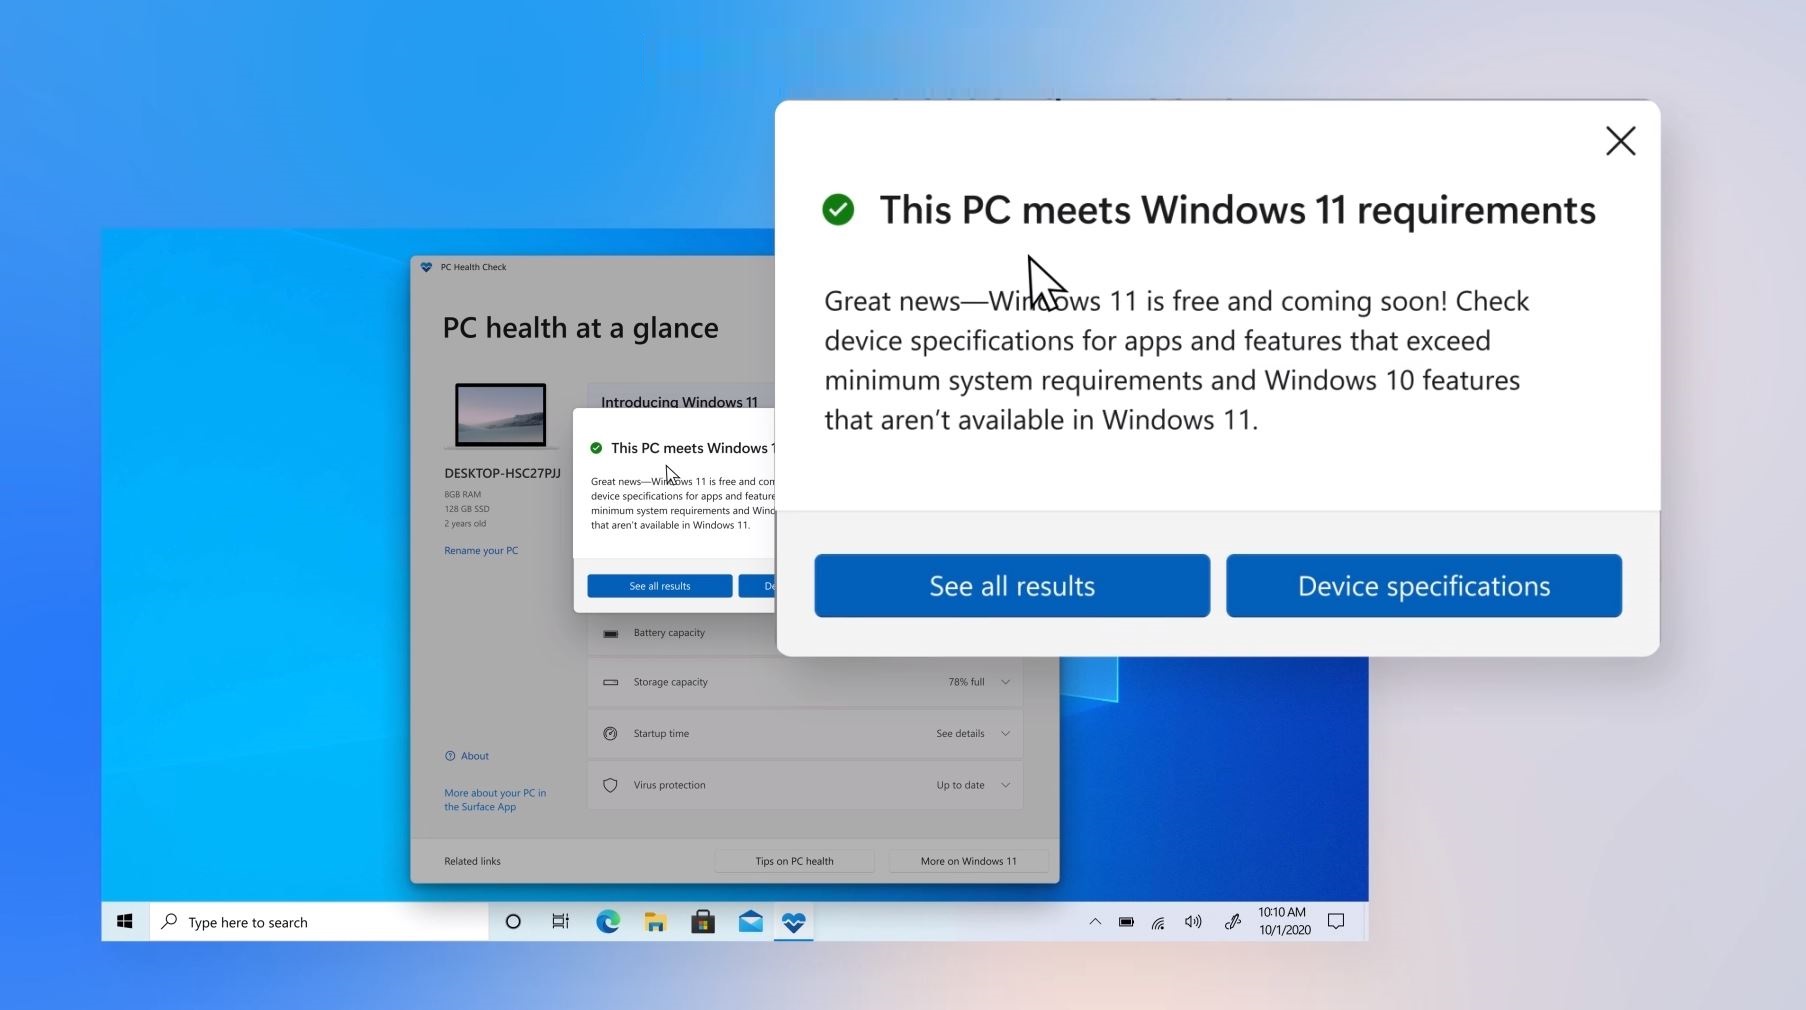Open Task View in the taskbar
The height and width of the screenshot is (1010, 1806).
coord(561,922)
